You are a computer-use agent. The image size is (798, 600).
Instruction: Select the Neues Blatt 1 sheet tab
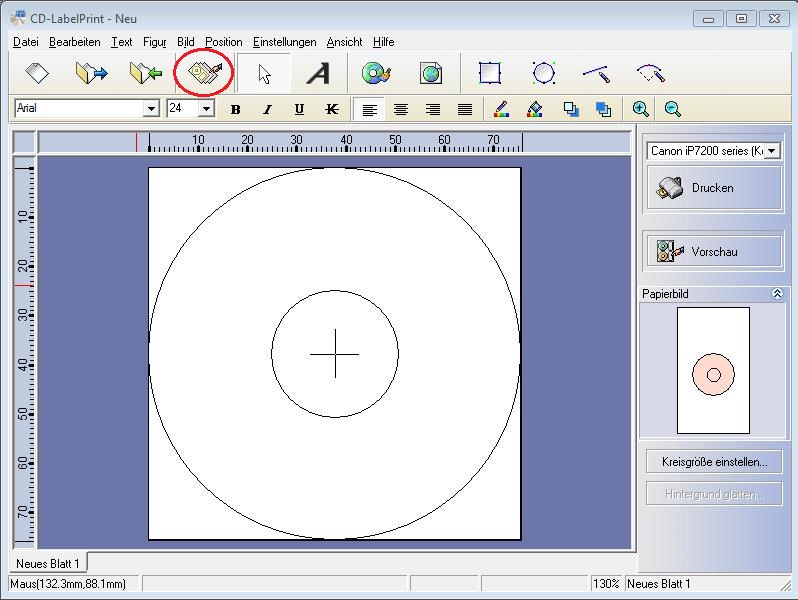48,563
